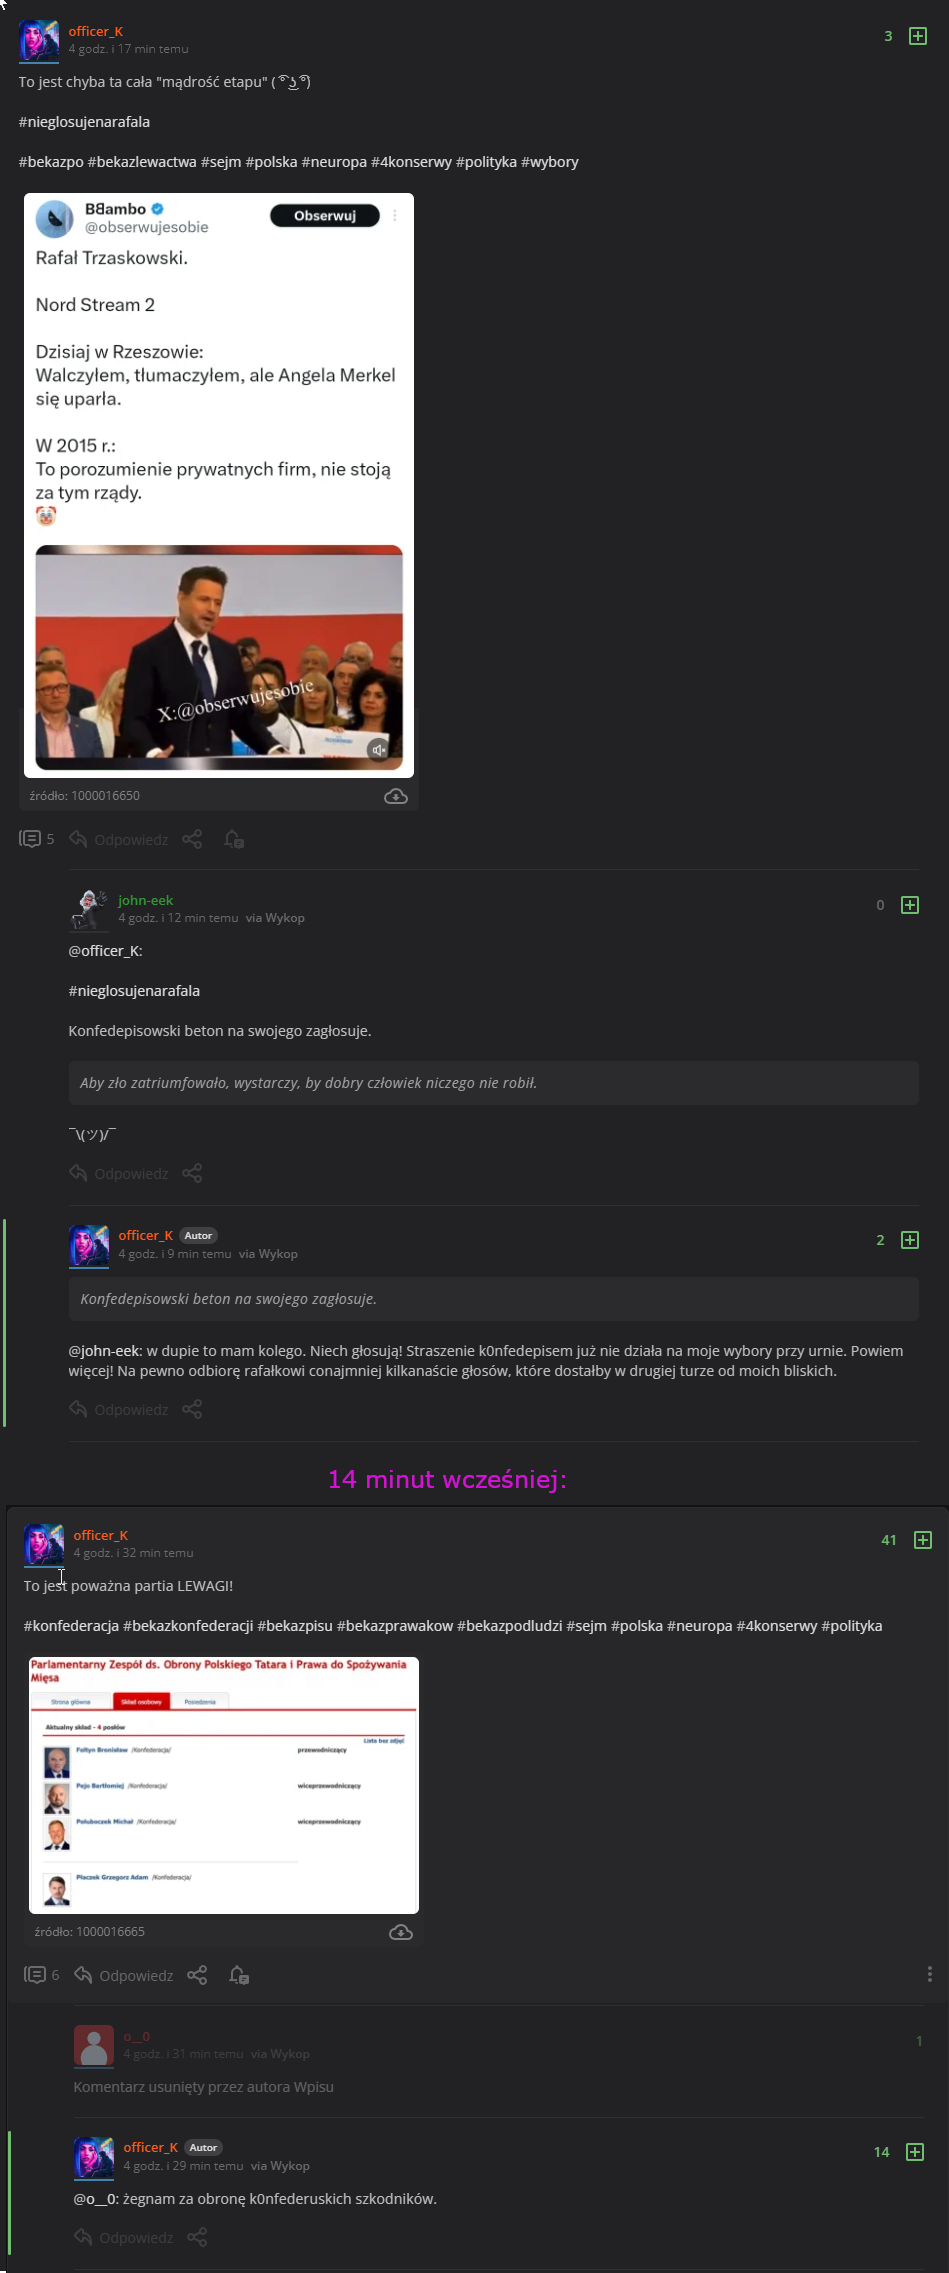Upvote officer_K's reply with 14 votes
The height and width of the screenshot is (2273, 949).
[914, 2152]
